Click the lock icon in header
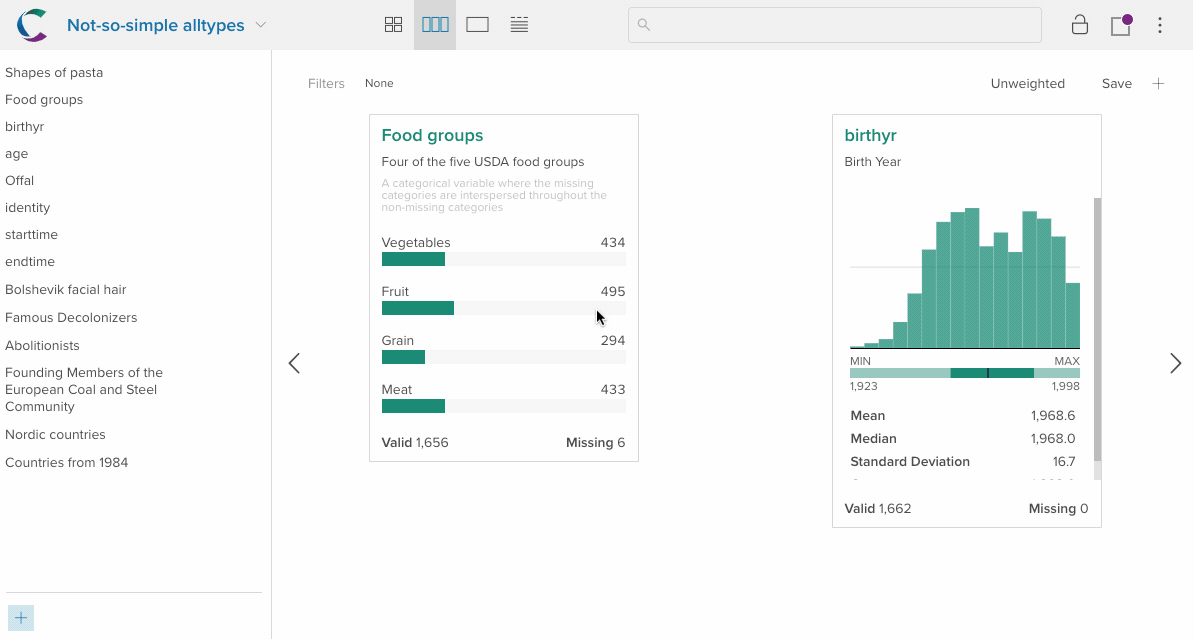The width and height of the screenshot is (1193, 639). [1080, 25]
